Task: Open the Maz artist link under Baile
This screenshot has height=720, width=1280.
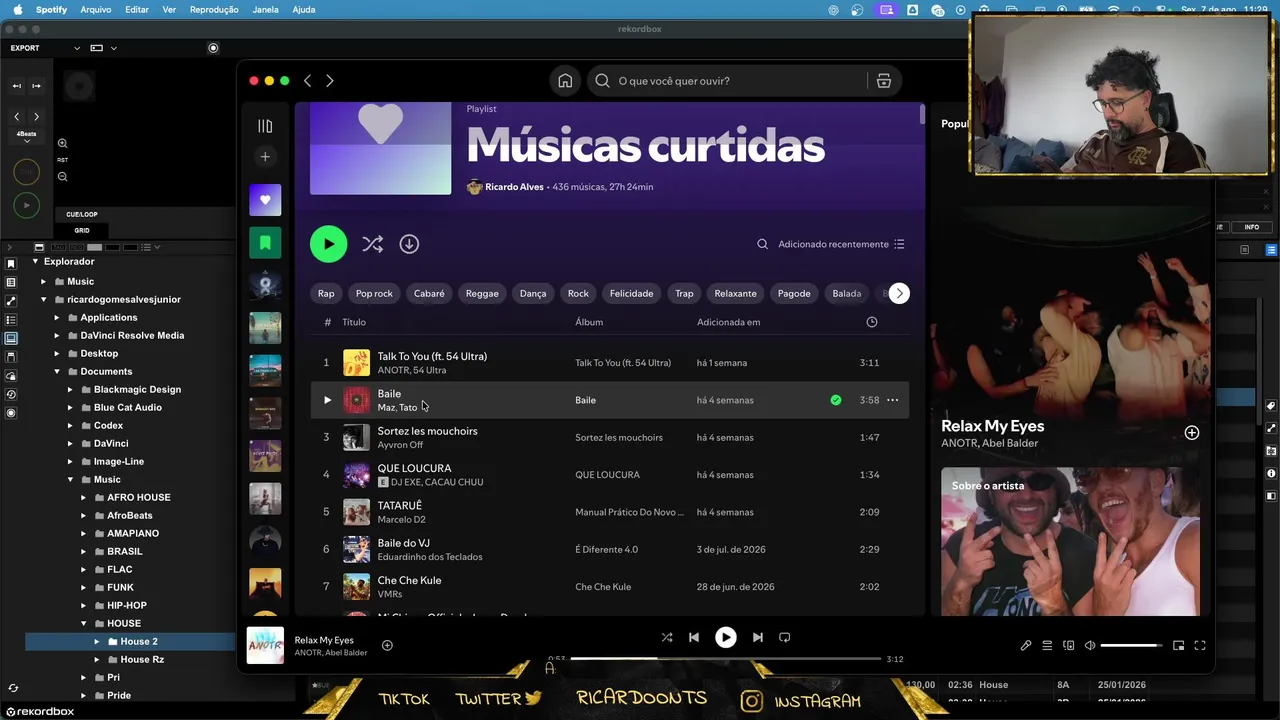Action: pos(386,408)
